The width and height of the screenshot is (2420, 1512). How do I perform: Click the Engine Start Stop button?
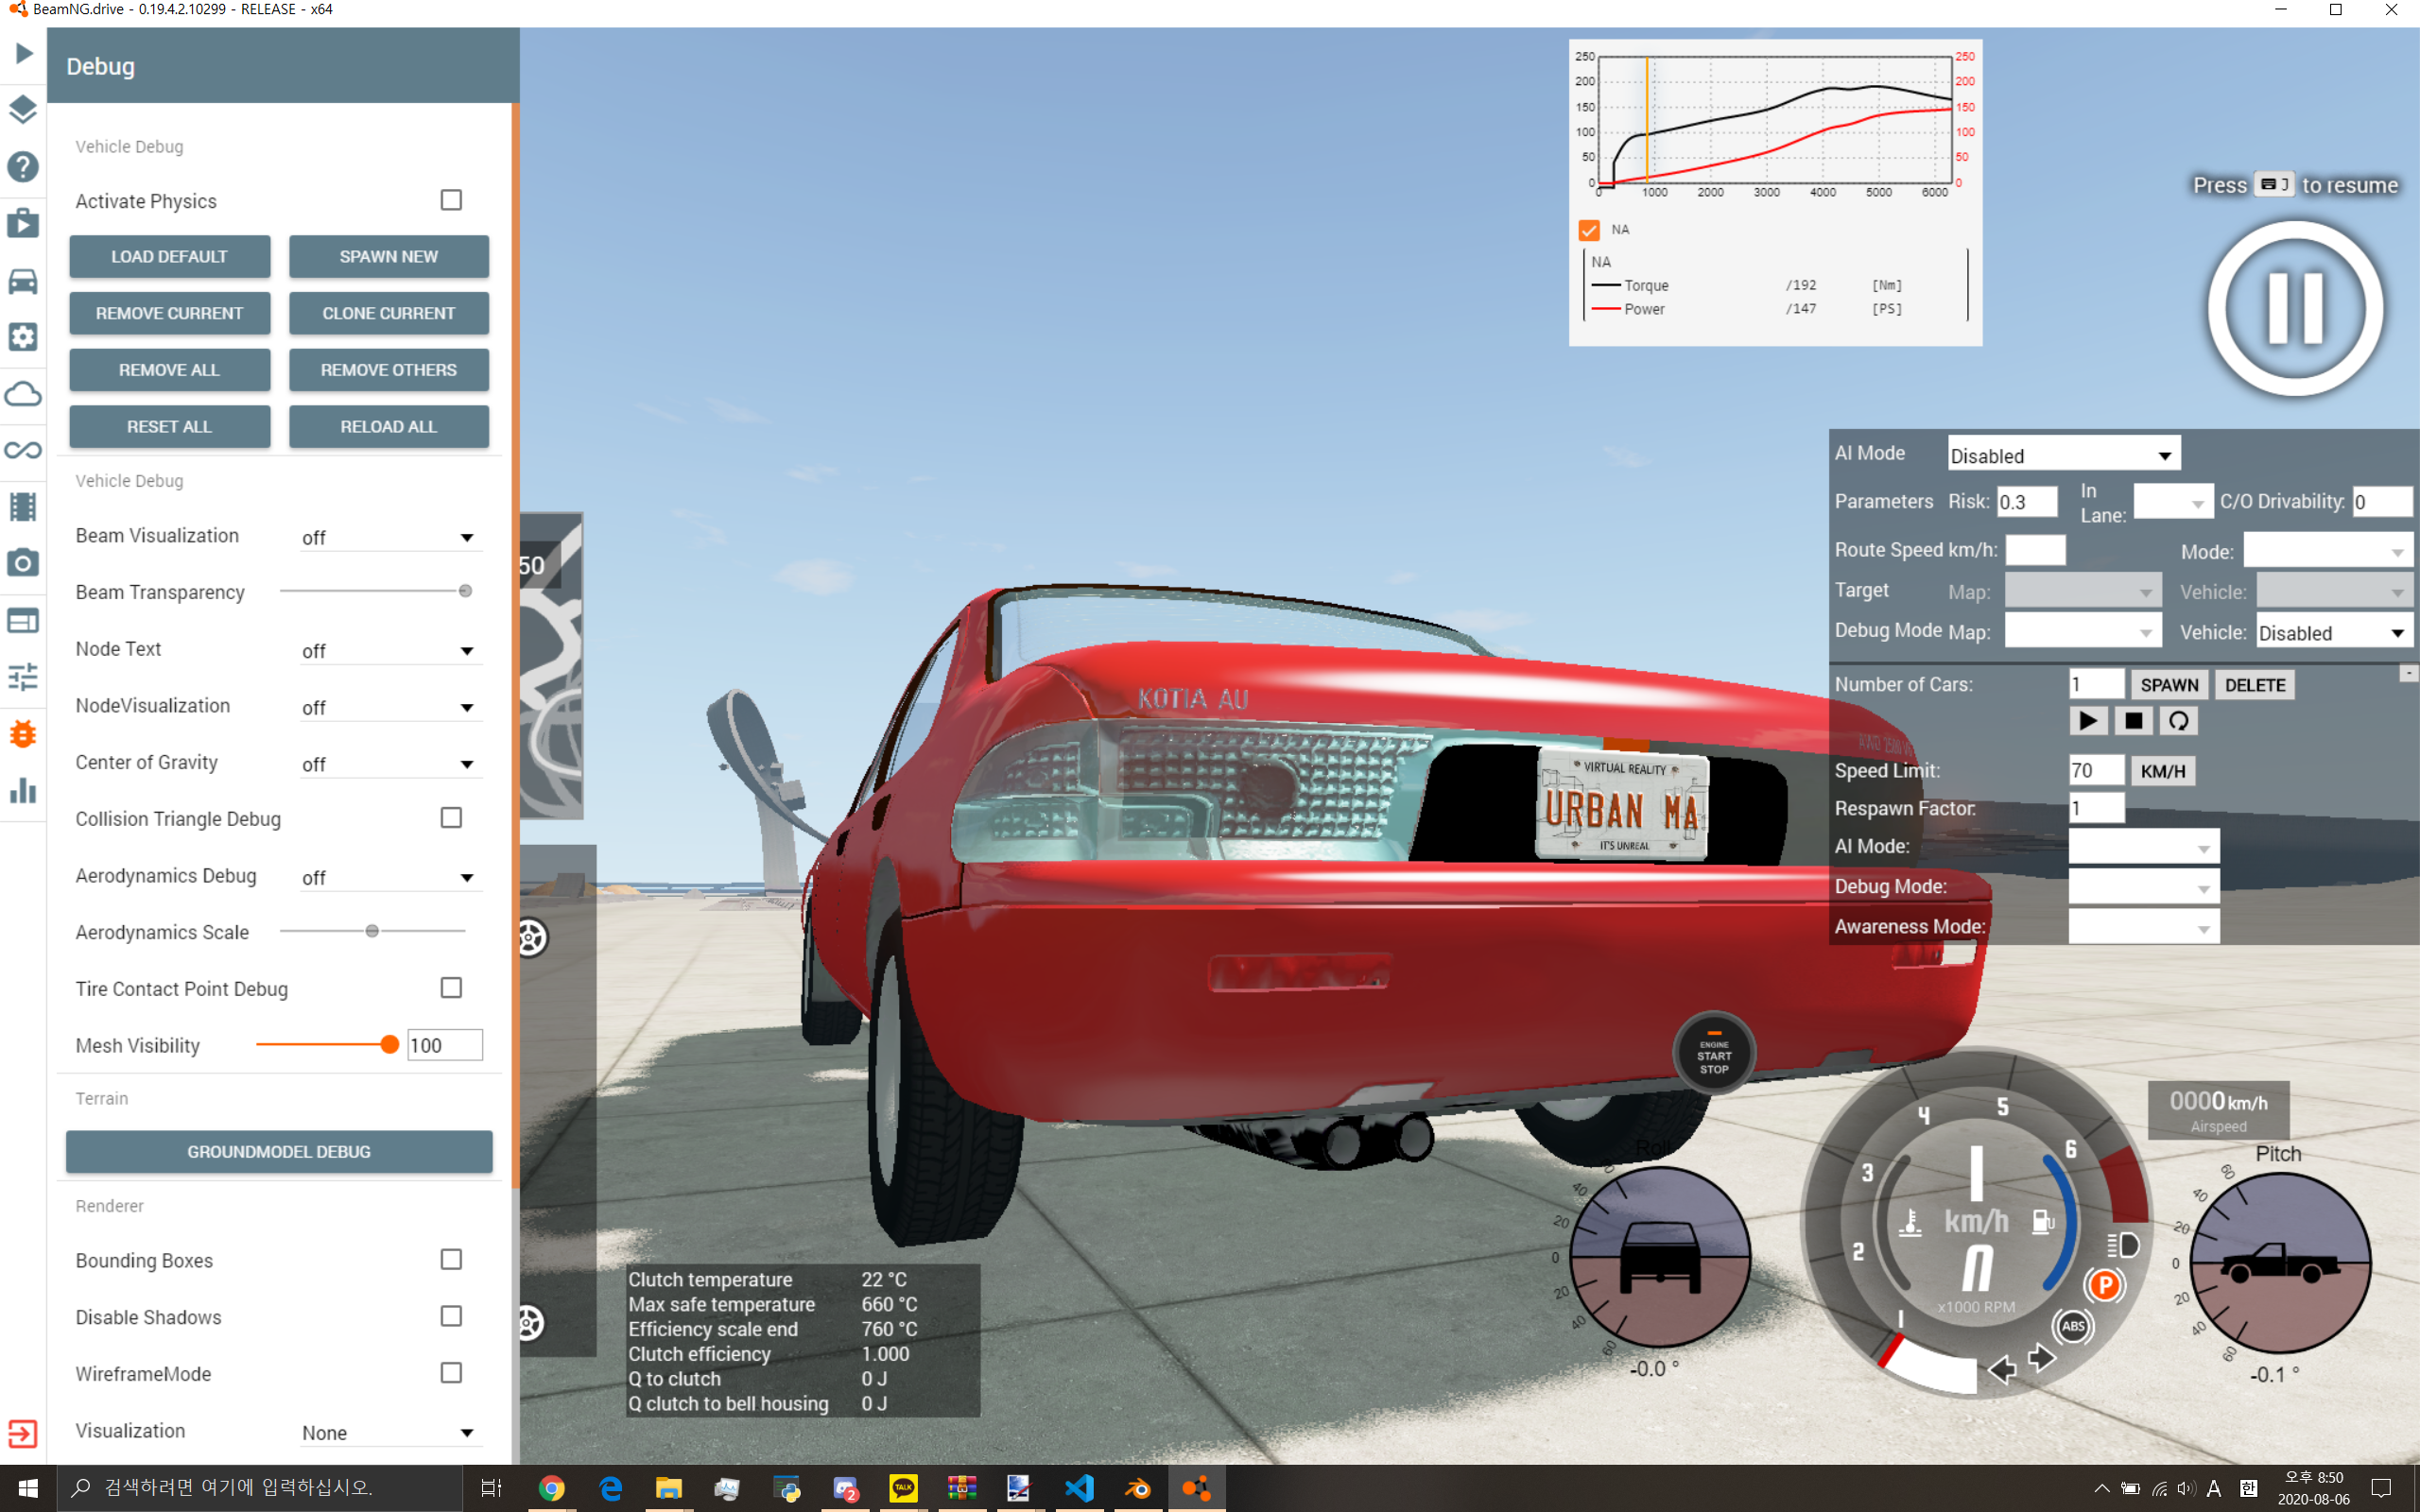coord(1714,1054)
